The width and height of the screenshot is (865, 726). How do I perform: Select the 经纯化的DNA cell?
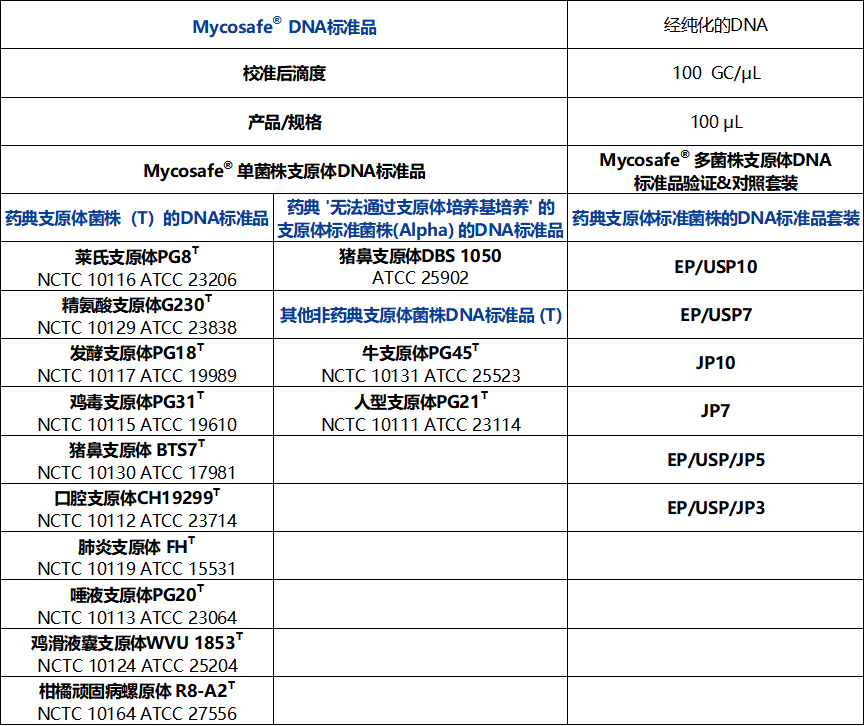pos(716,25)
